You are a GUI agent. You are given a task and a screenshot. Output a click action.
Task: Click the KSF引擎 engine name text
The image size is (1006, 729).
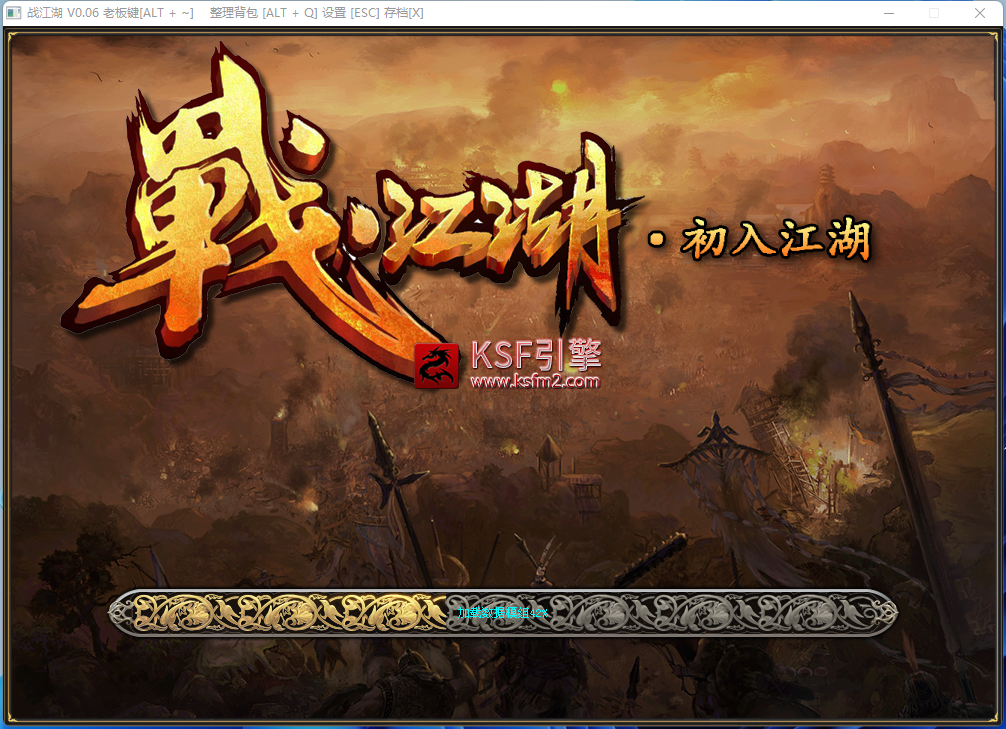coord(536,355)
